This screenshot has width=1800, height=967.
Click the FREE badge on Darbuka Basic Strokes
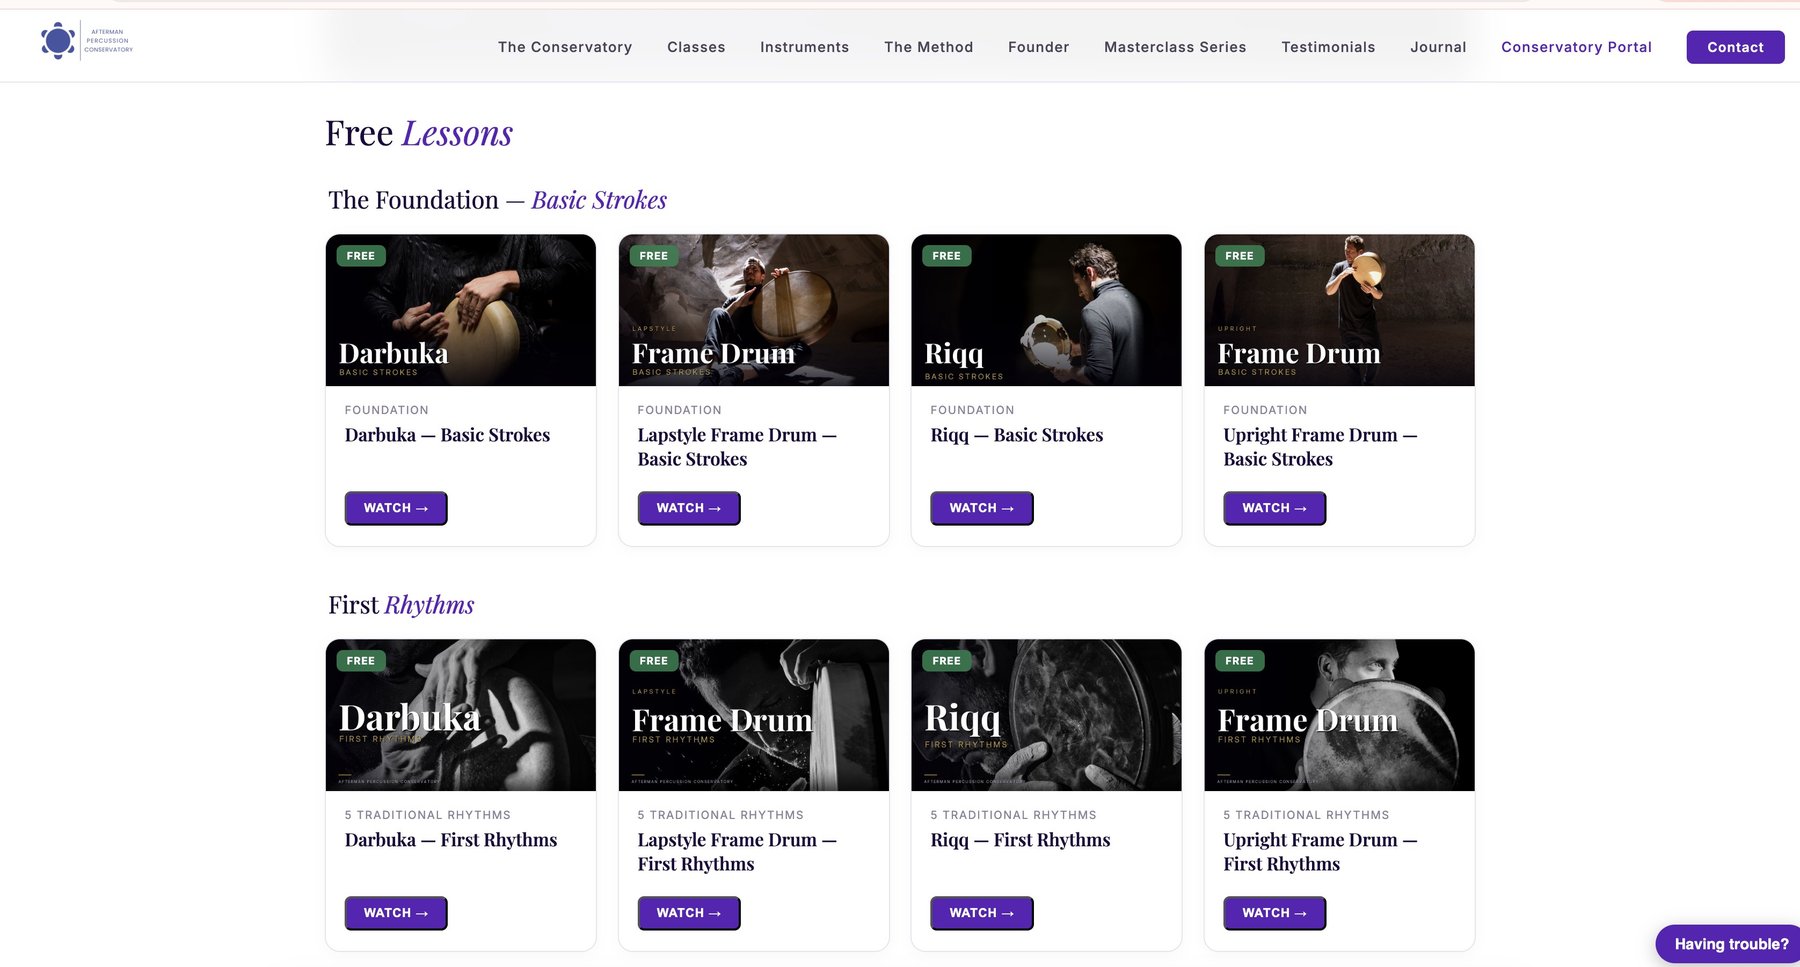pyautogui.click(x=361, y=256)
